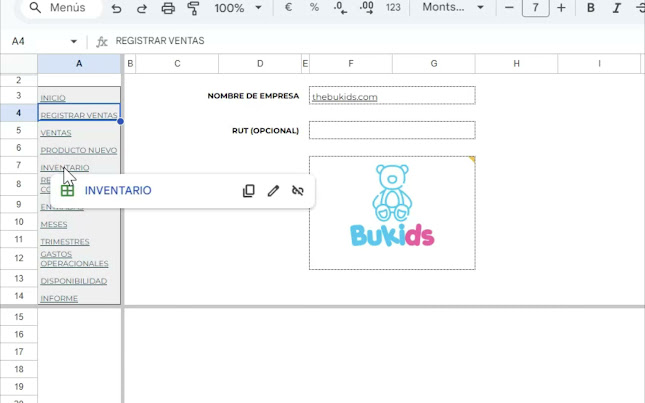Edit the link with pencil icon
The image size is (645, 403).
273,190
